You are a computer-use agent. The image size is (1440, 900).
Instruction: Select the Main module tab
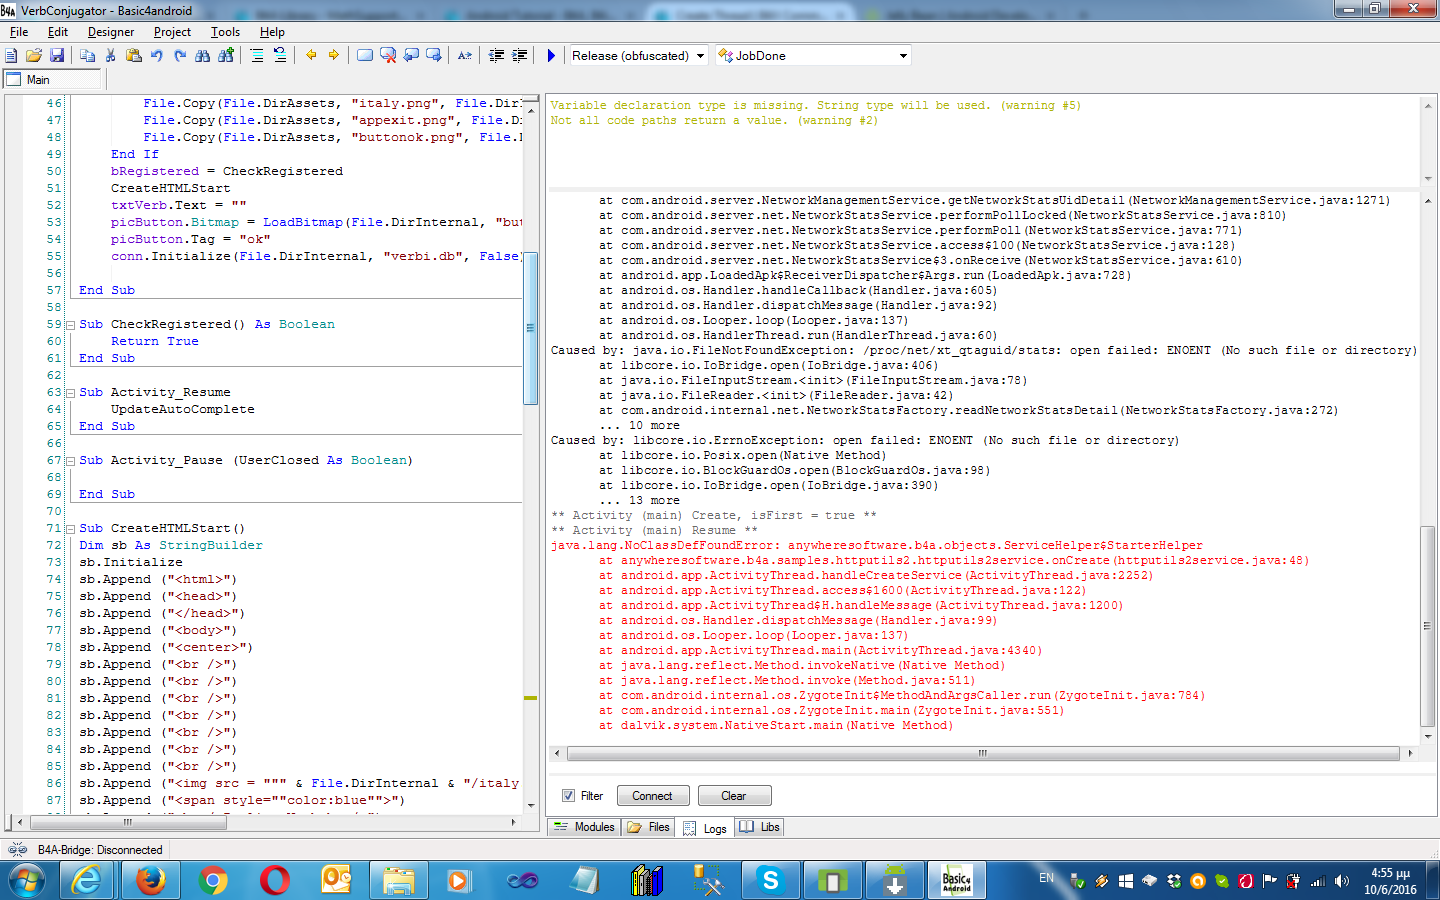pyautogui.click(x=52, y=80)
